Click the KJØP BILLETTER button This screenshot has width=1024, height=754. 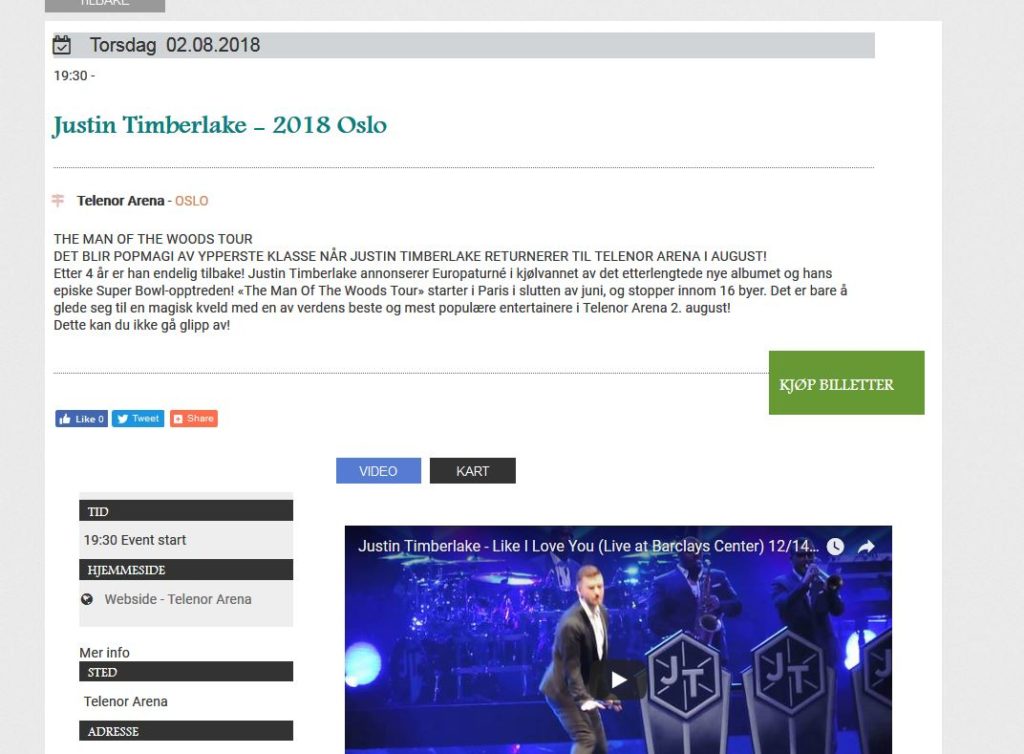(846, 383)
